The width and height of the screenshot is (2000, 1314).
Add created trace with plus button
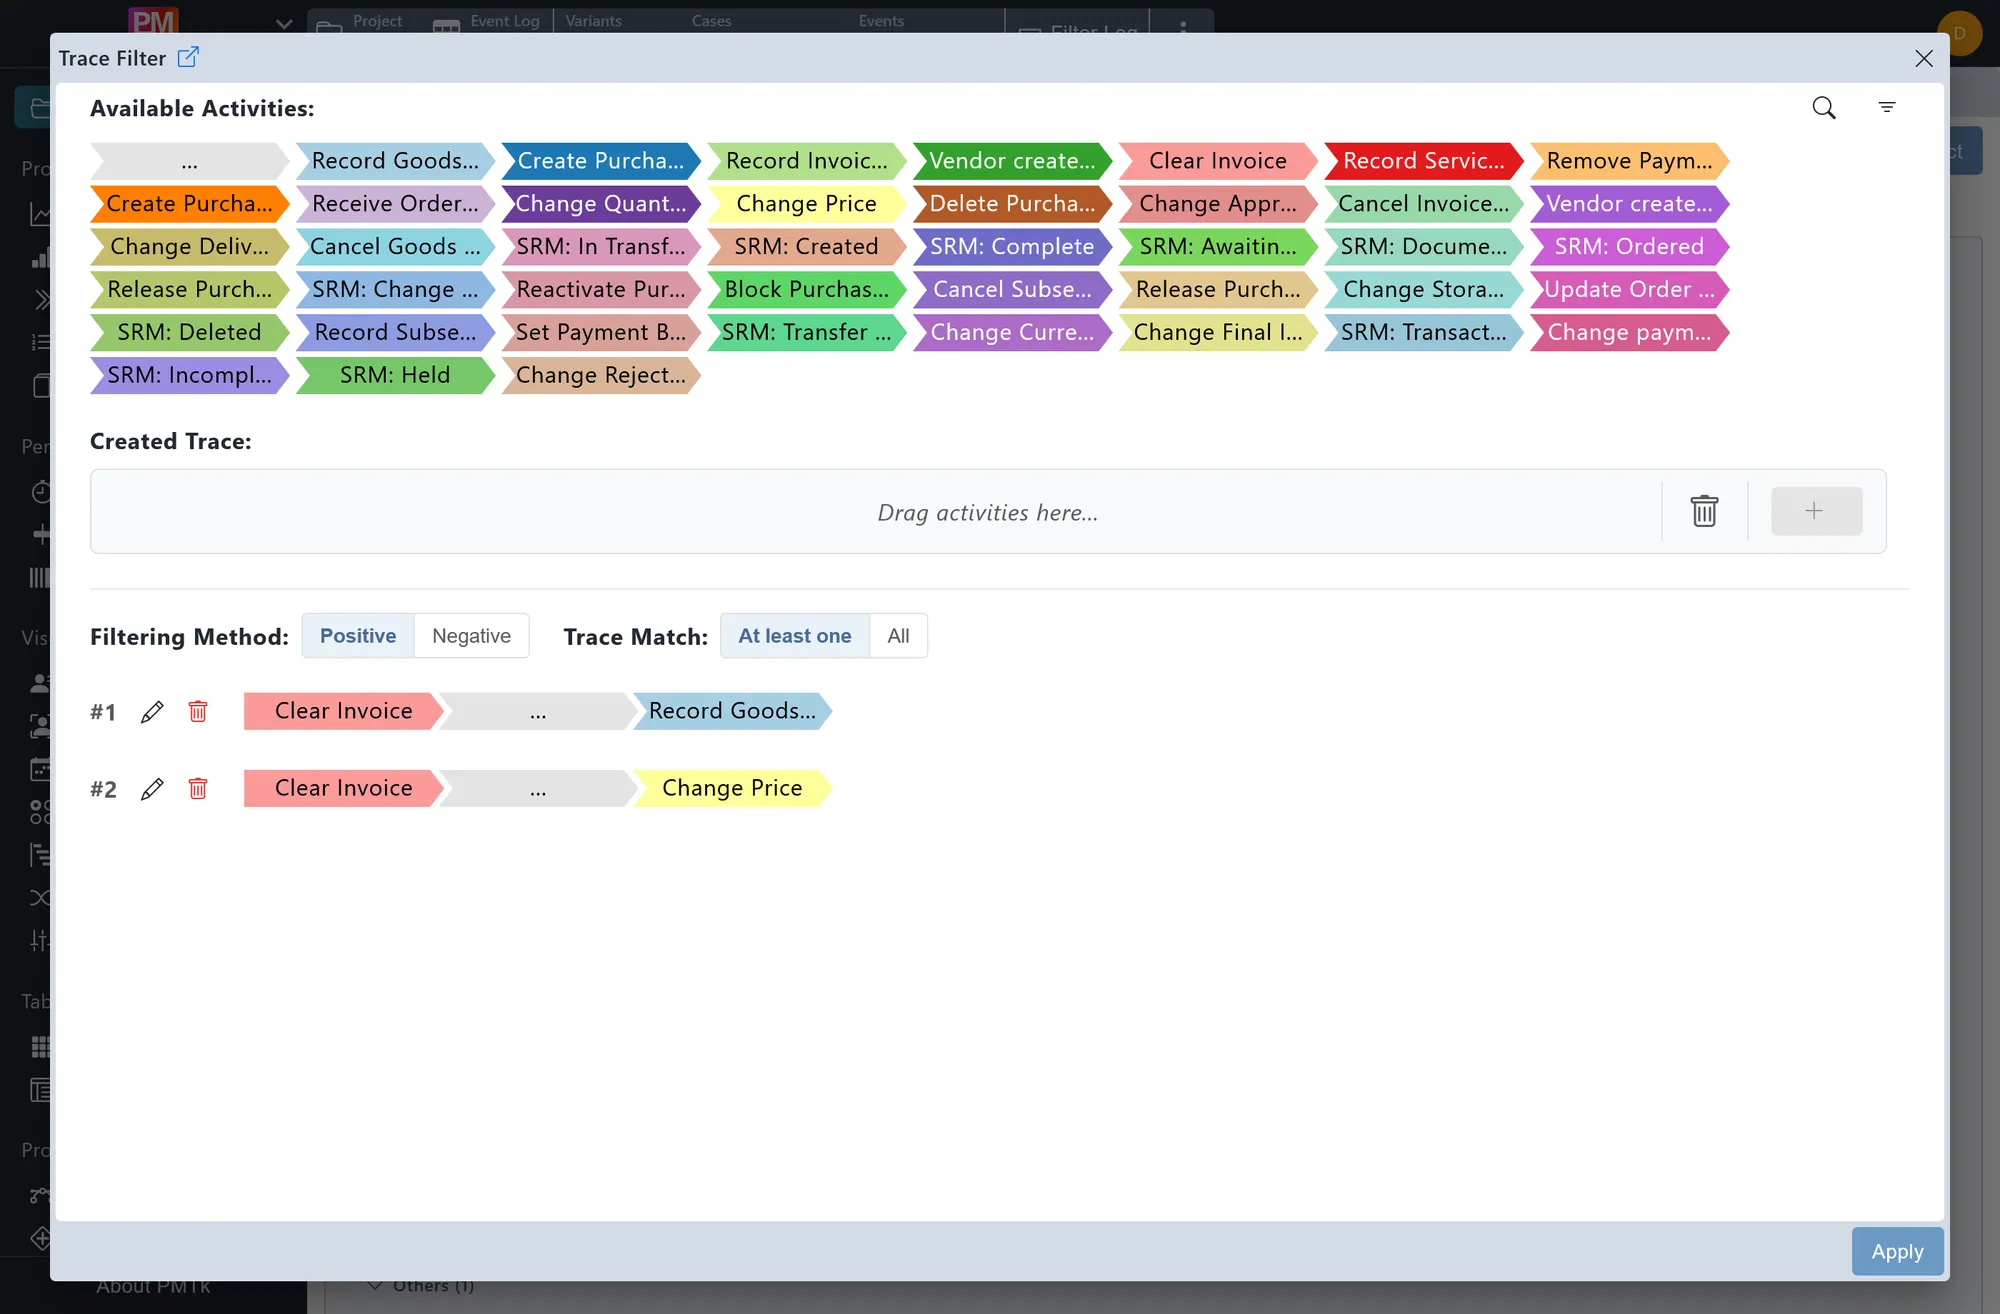pos(1816,511)
